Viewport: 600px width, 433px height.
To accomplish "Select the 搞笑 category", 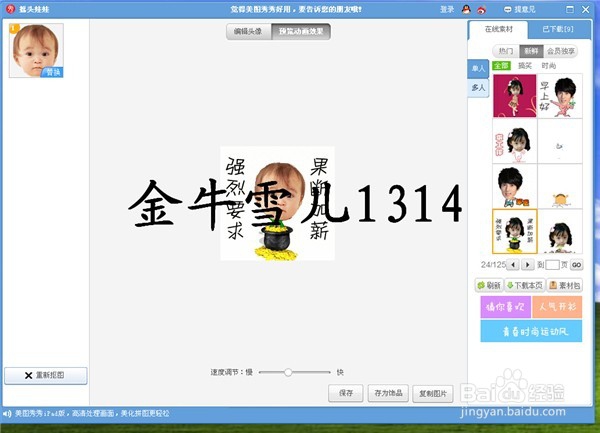I will click(x=525, y=66).
